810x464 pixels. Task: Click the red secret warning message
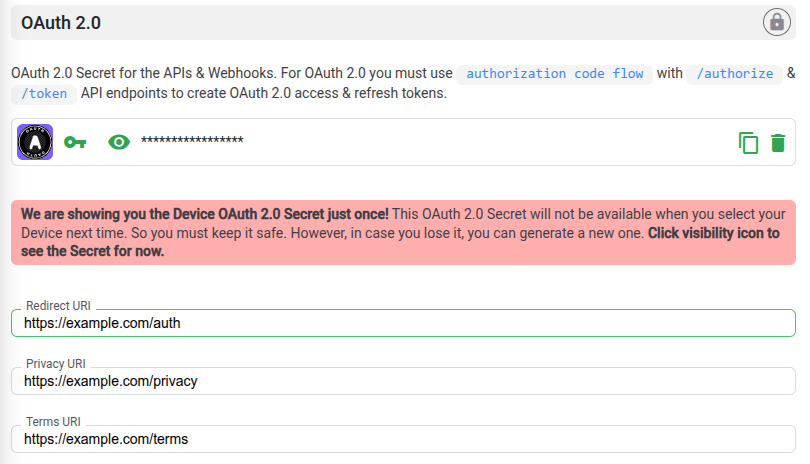coord(403,233)
